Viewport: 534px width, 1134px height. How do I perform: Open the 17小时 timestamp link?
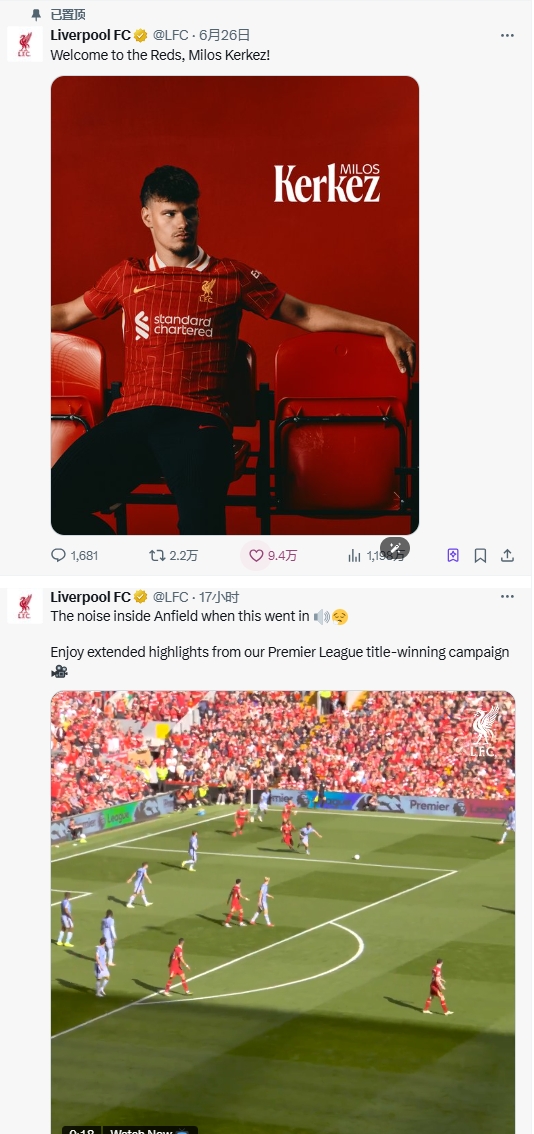pos(219,597)
